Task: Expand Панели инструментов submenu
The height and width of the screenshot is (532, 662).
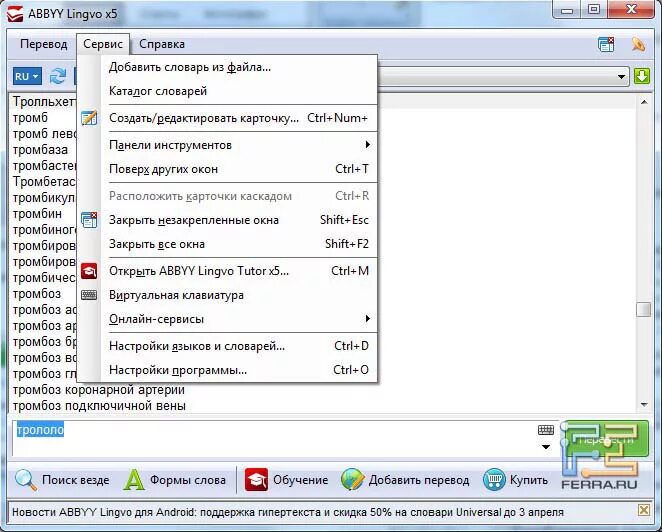Action: tap(239, 145)
